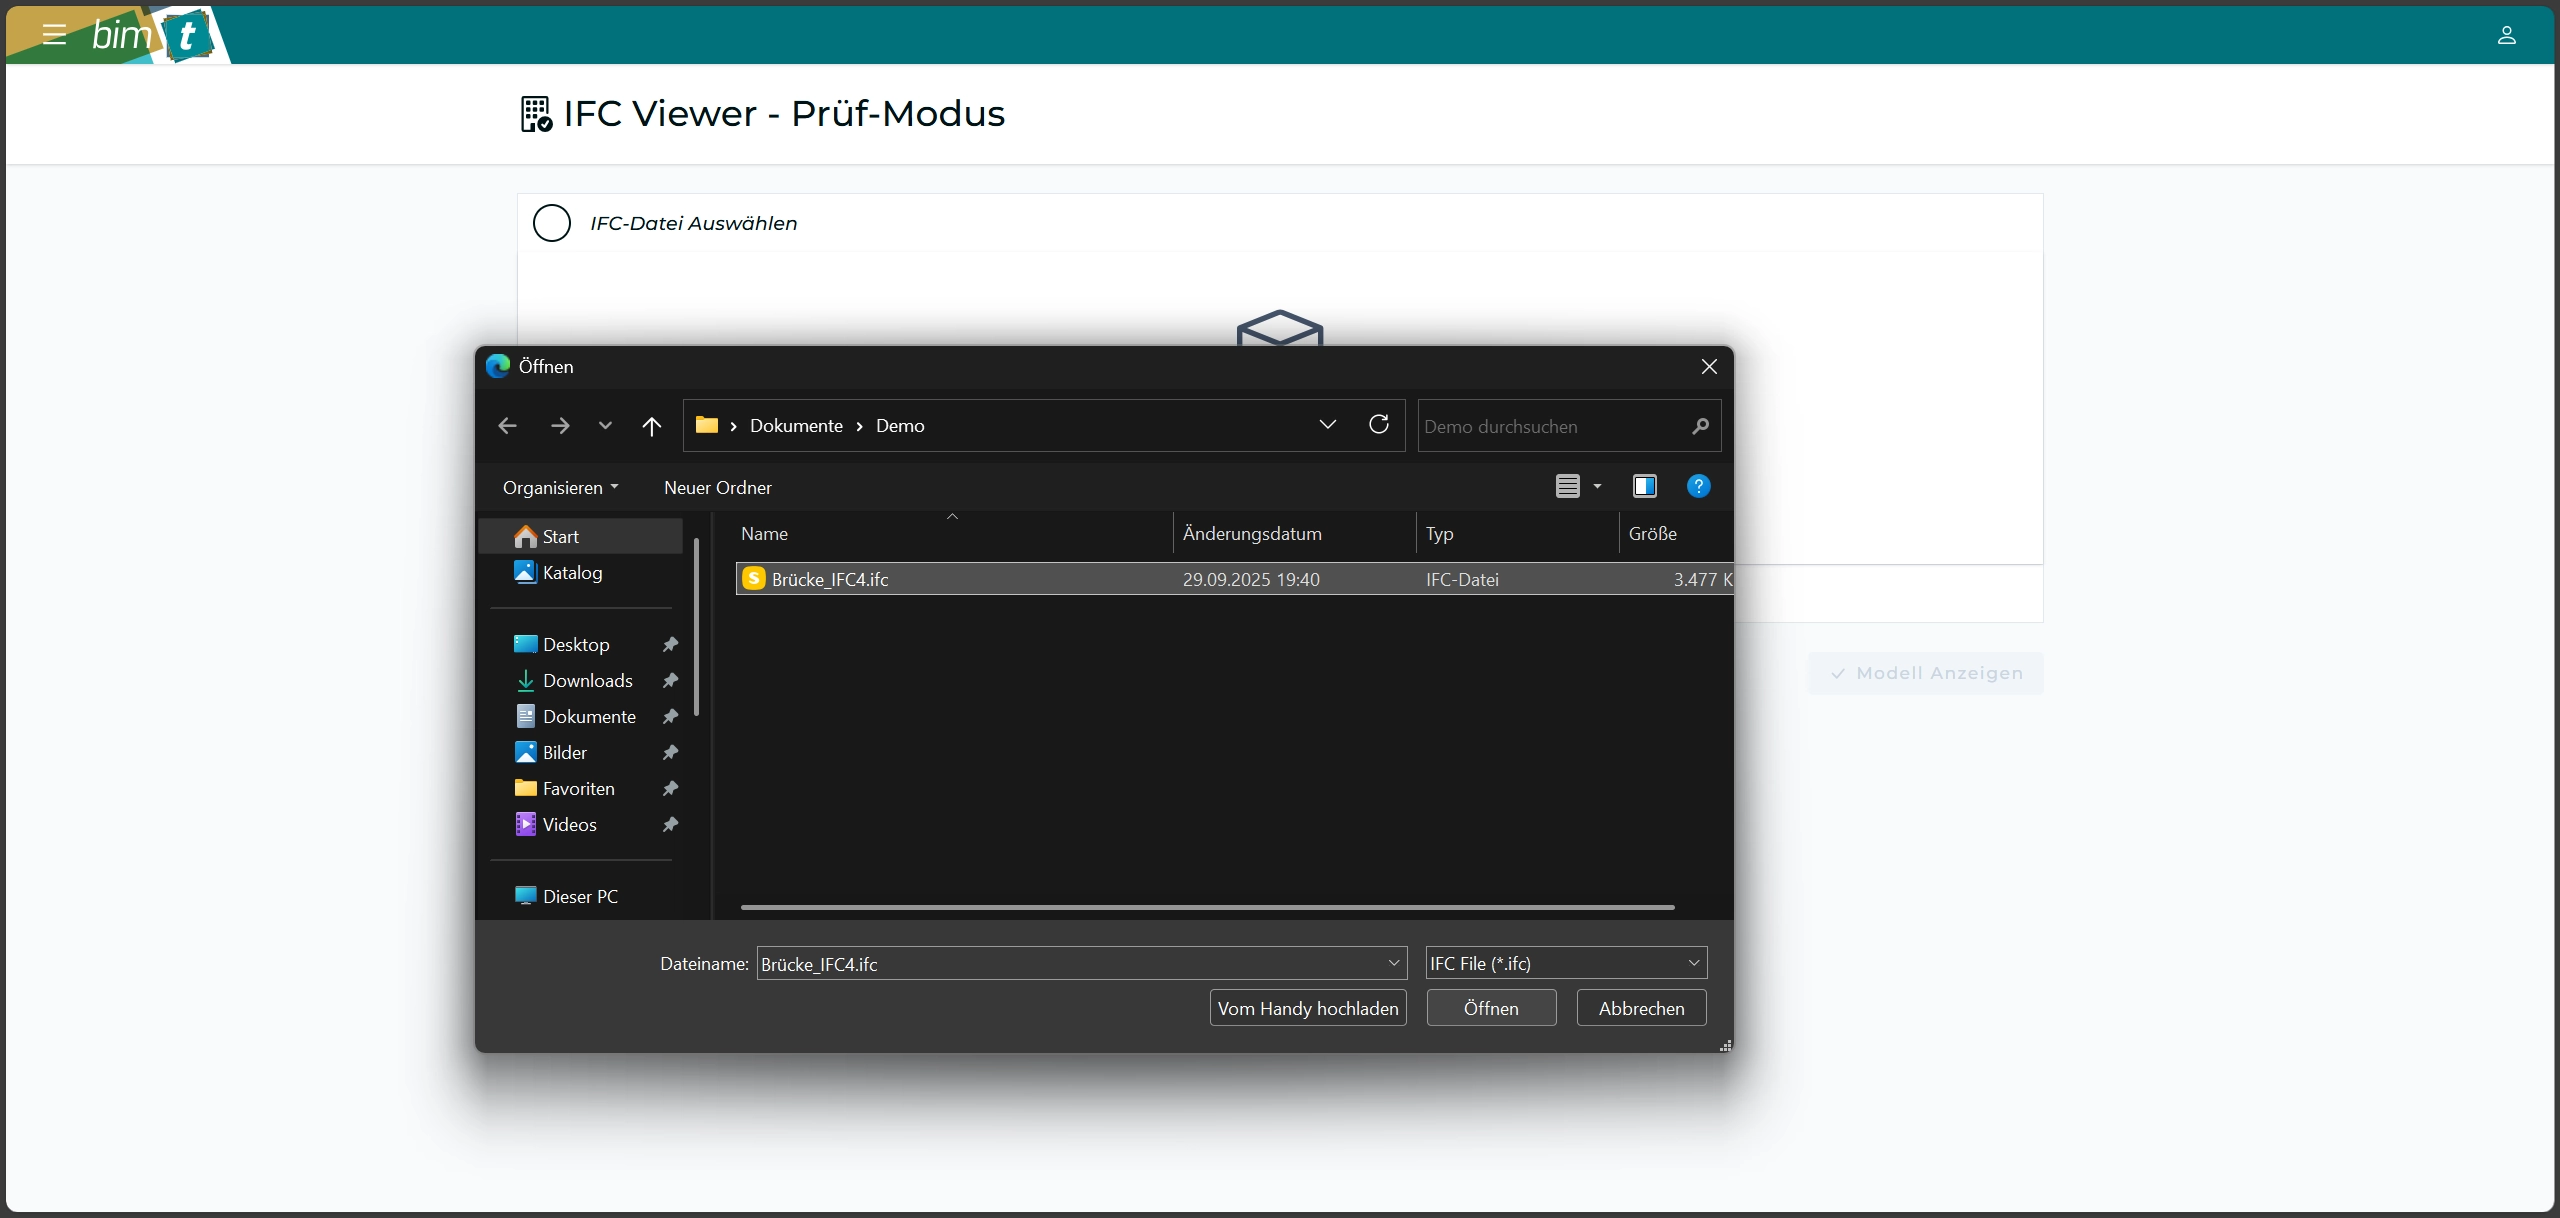2560x1218 pixels.
Task: Select the IFC-Datei Auswählen step circle
Action: 552,223
